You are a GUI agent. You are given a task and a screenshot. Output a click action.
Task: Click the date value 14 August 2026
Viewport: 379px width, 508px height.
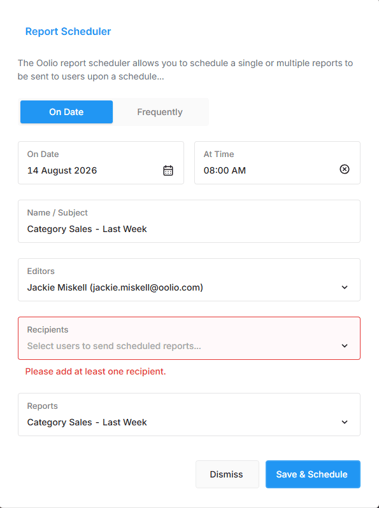(62, 171)
